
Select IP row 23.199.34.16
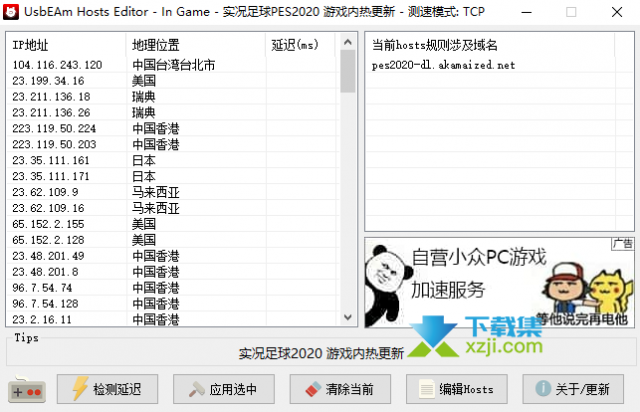click(x=173, y=81)
